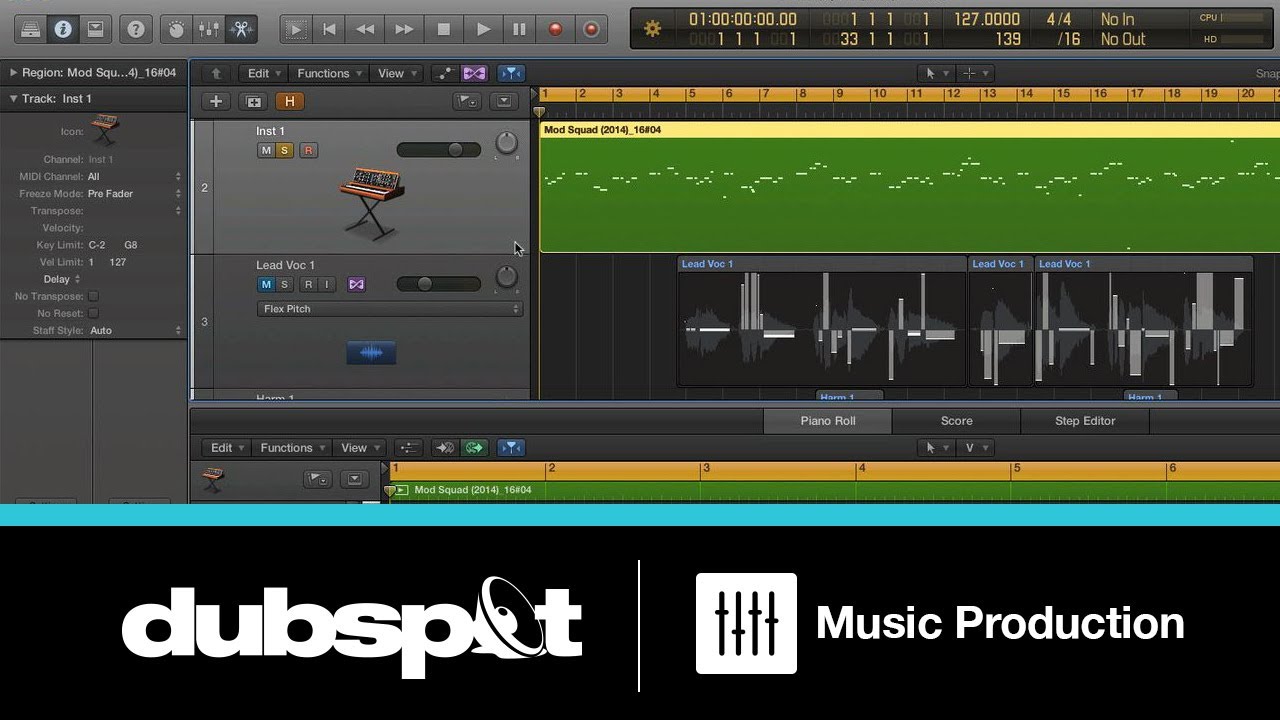Toggle Flex button on Lead Voc 1 track
Screen dimensions: 1280x720
[356, 284]
